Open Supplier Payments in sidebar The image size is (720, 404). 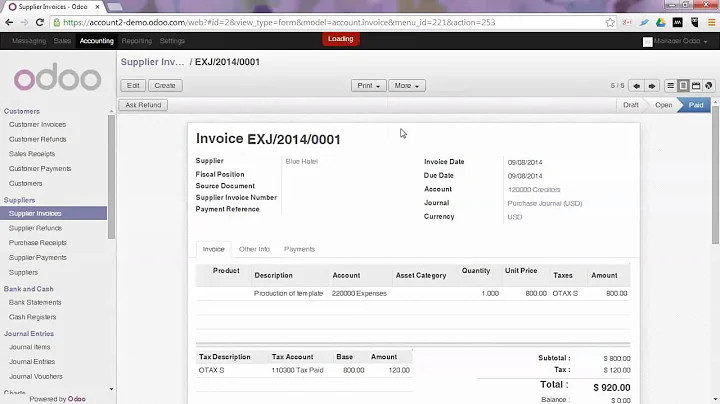click(38, 258)
